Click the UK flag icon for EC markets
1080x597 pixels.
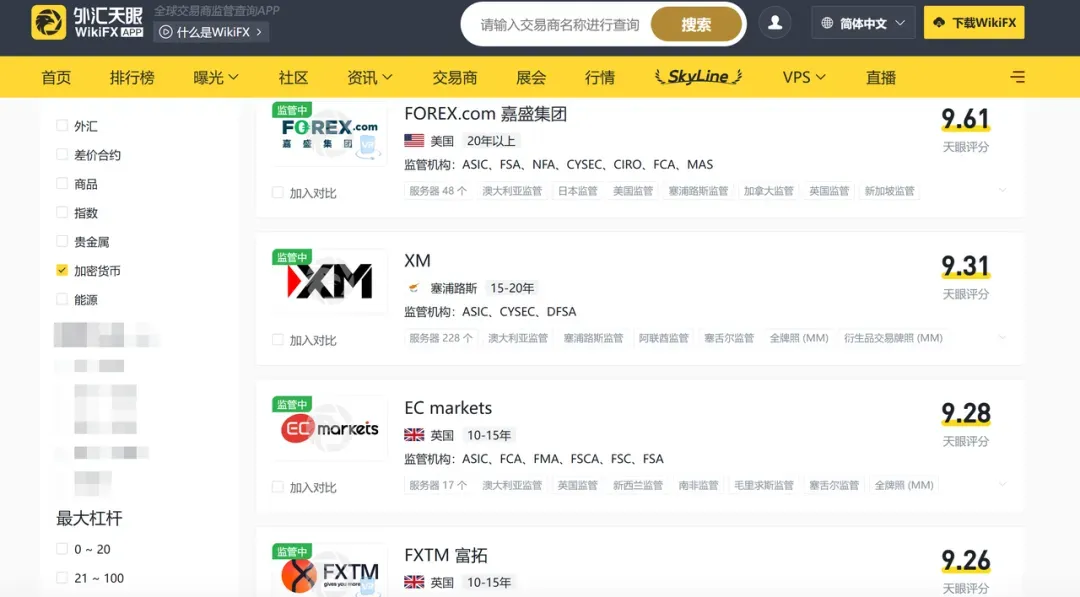[414, 435]
